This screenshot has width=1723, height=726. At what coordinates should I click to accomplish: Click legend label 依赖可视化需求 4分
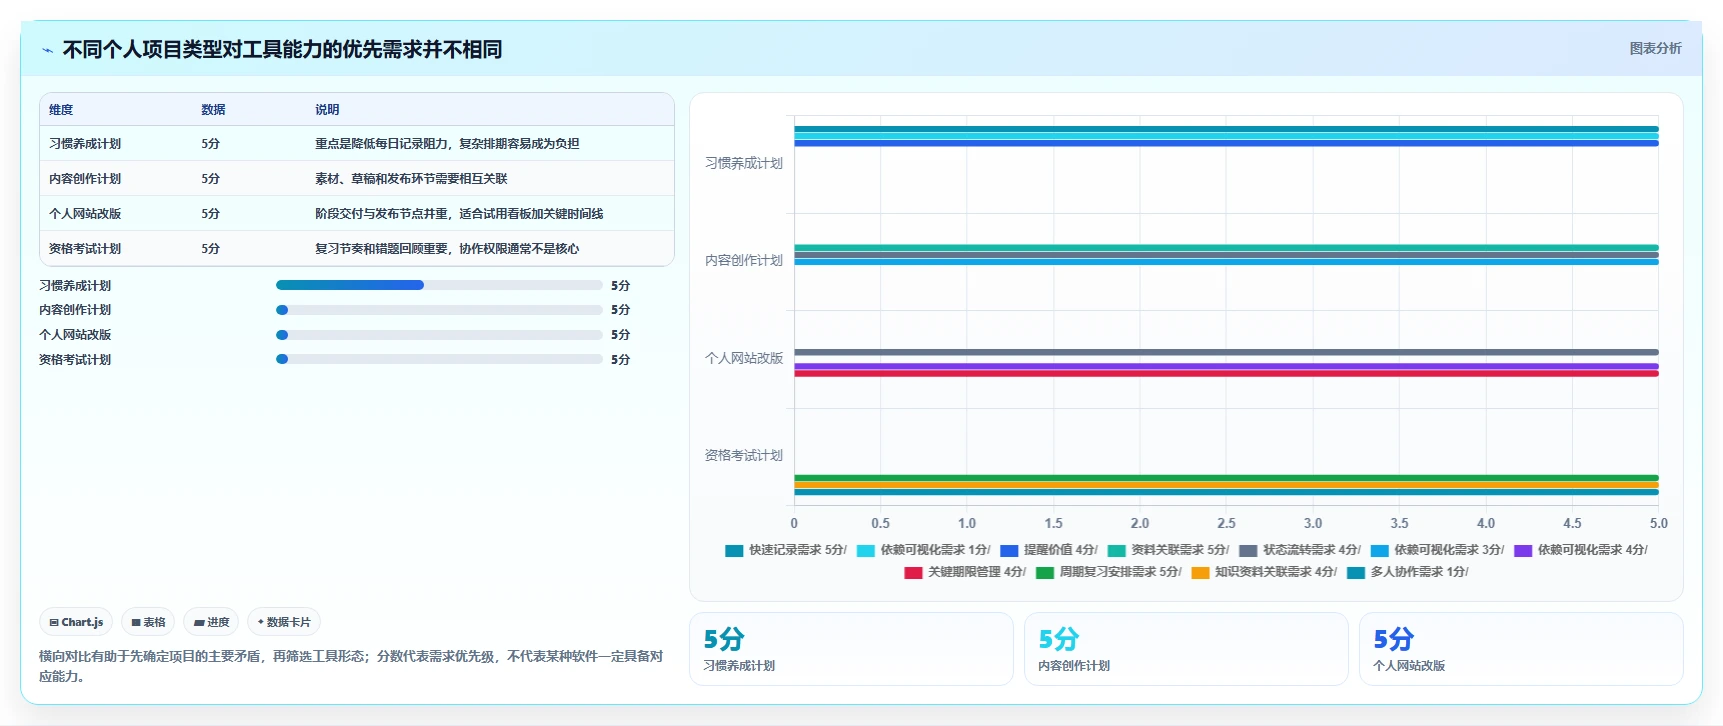click(x=1593, y=550)
